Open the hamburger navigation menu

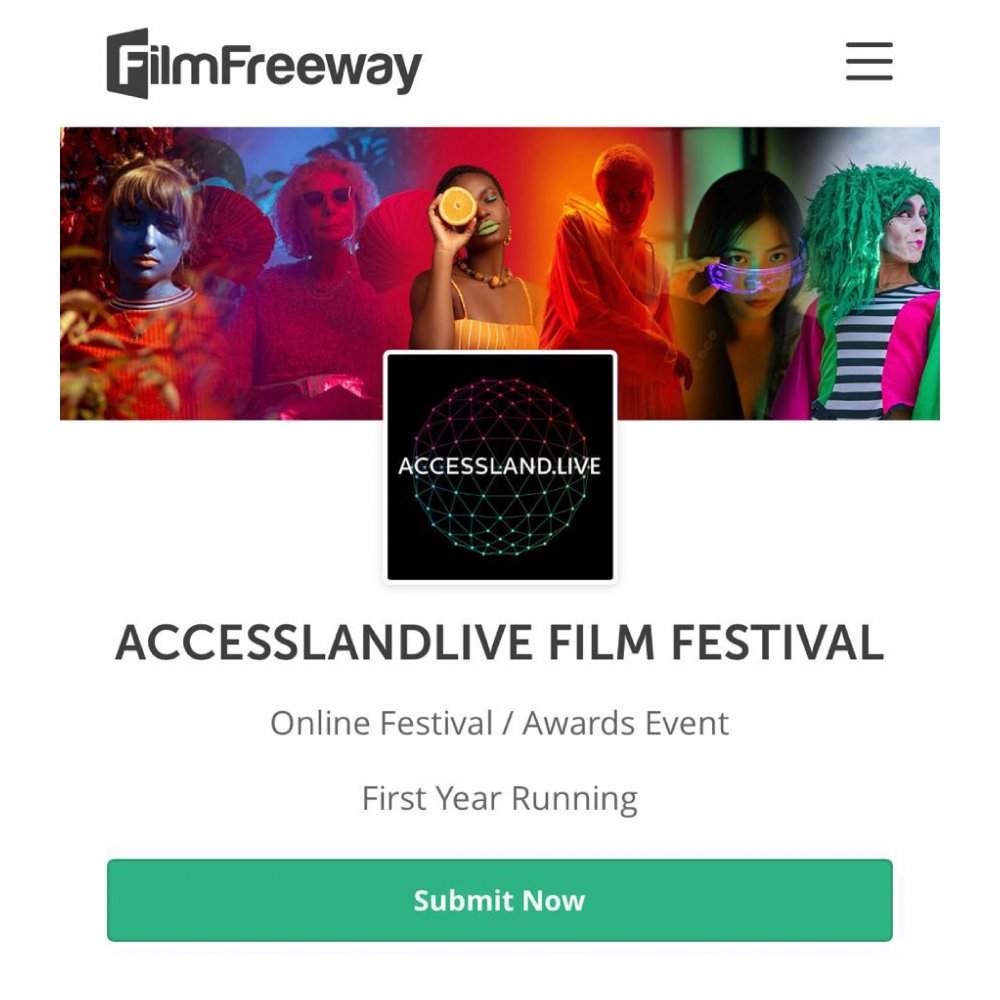click(x=869, y=61)
